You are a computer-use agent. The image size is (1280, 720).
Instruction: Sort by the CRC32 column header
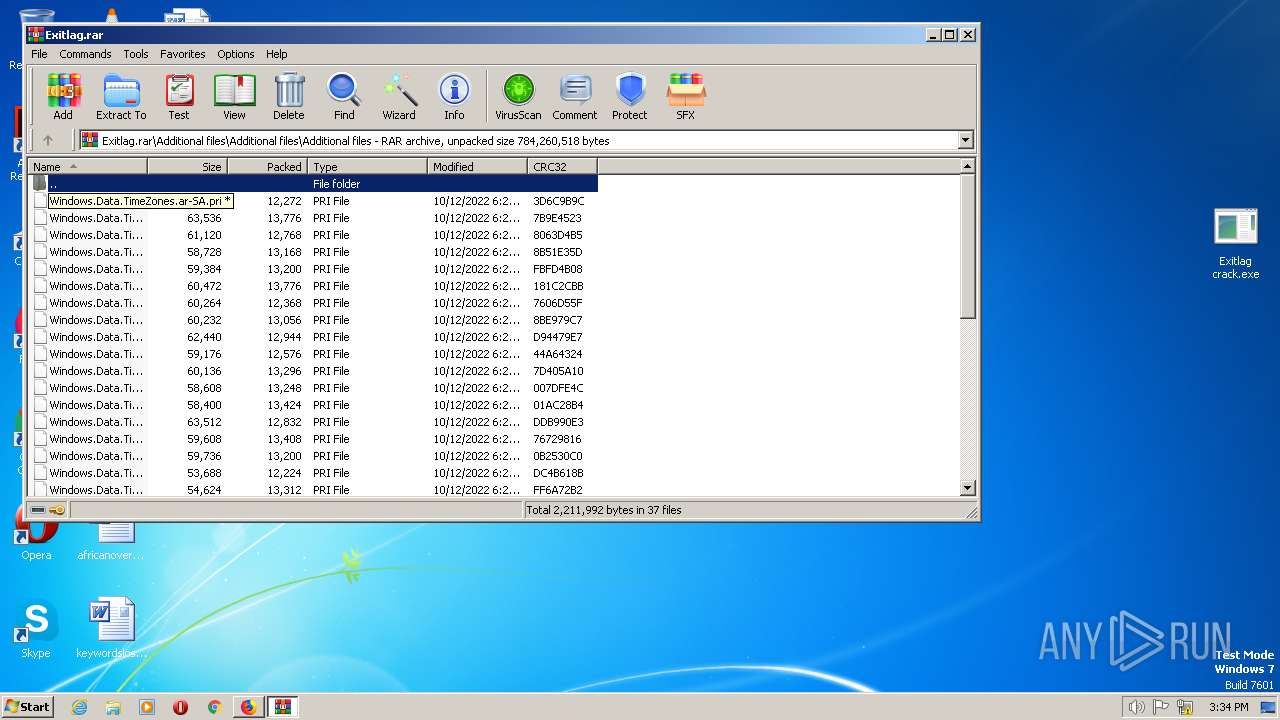click(562, 167)
